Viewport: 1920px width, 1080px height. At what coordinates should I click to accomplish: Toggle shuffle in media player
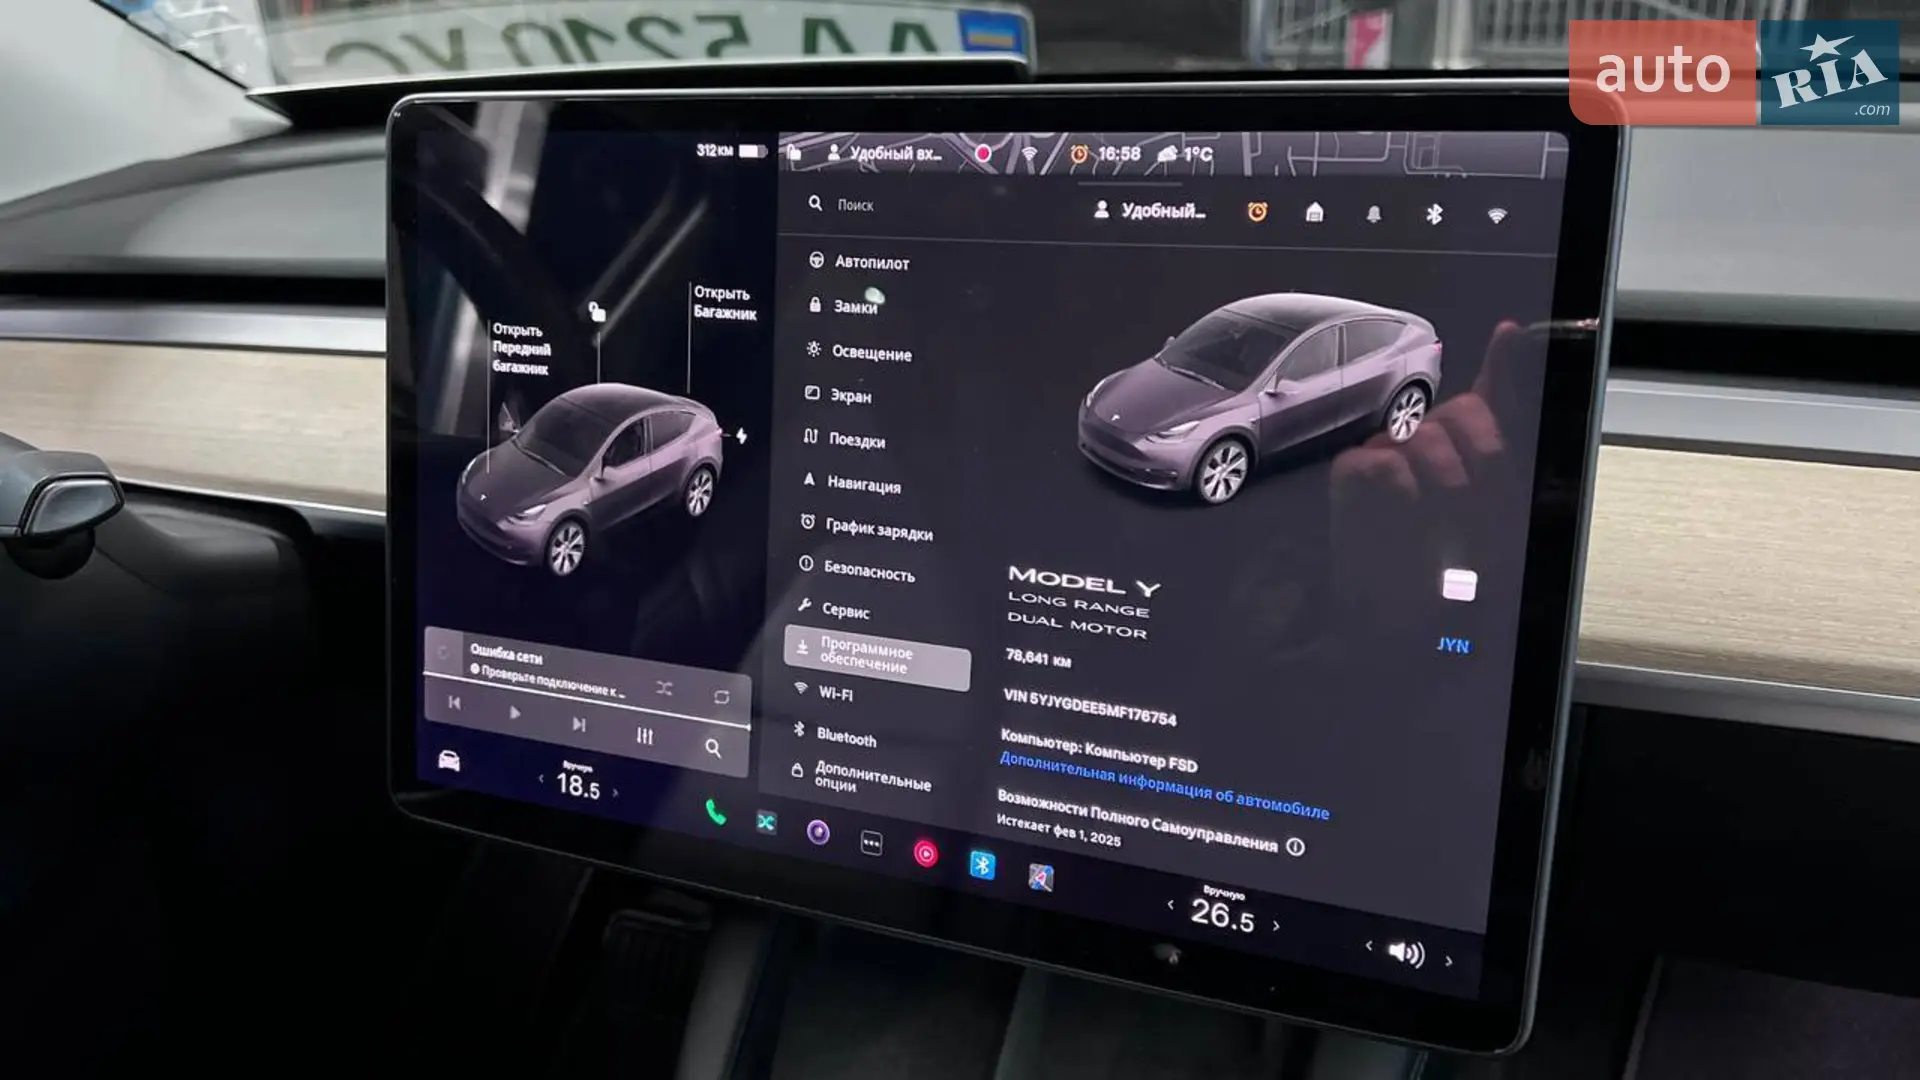[664, 688]
